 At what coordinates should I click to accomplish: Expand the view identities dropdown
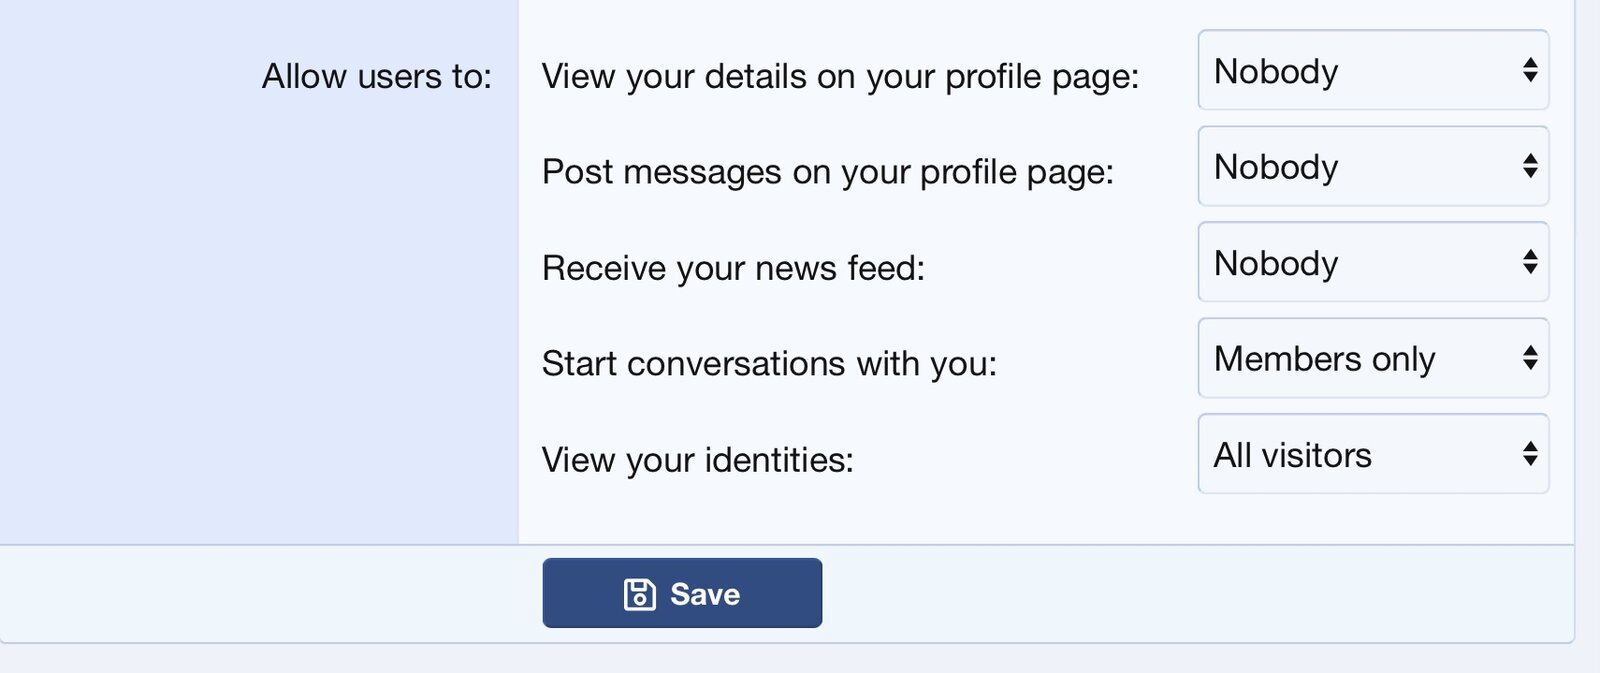[x=1372, y=455]
